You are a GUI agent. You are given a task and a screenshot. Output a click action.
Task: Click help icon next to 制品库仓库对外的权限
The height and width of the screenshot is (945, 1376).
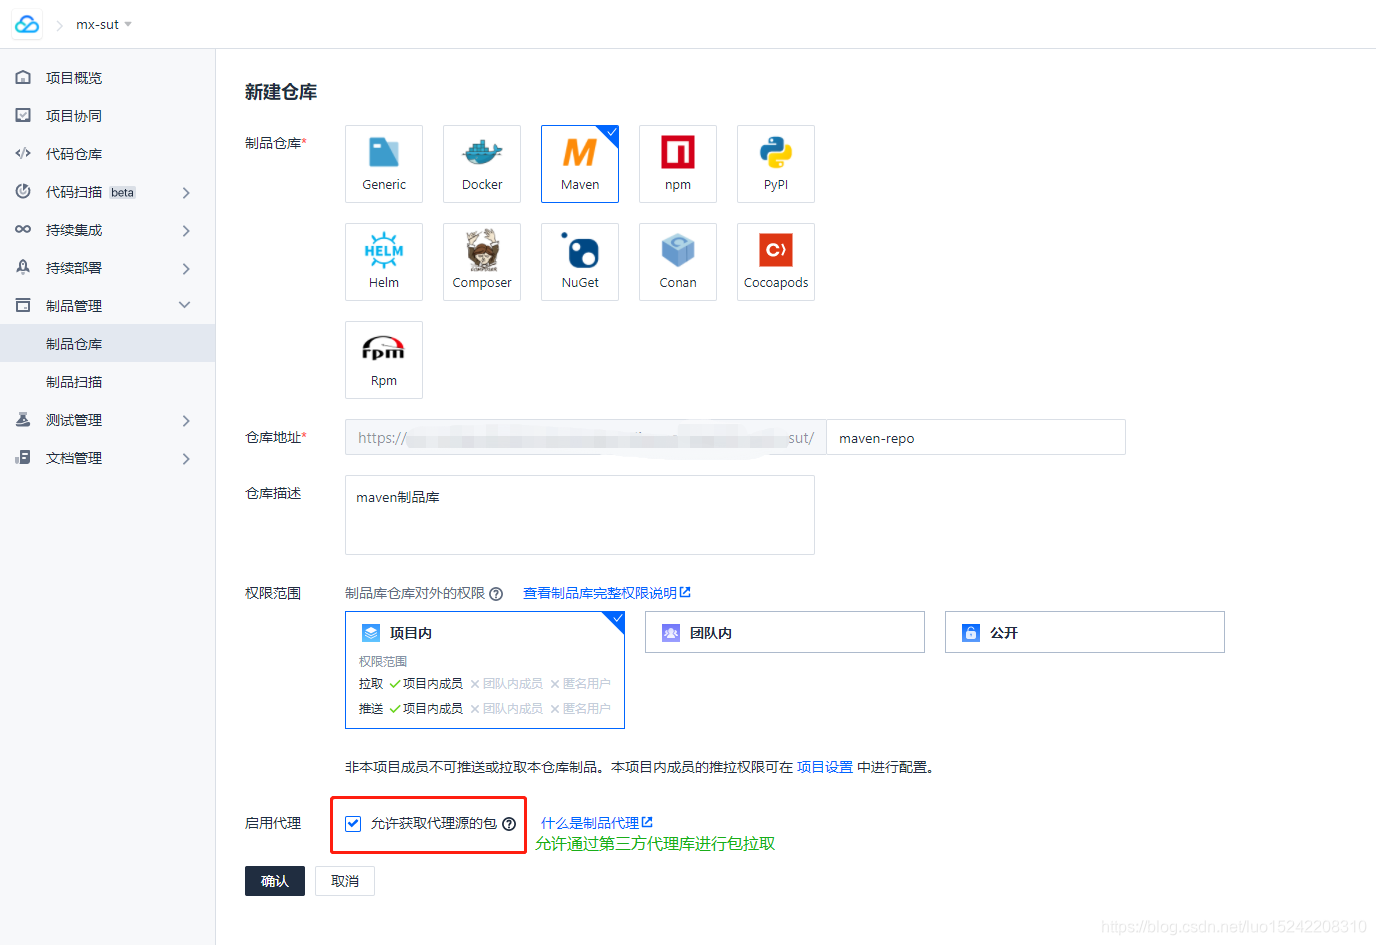tap(496, 594)
